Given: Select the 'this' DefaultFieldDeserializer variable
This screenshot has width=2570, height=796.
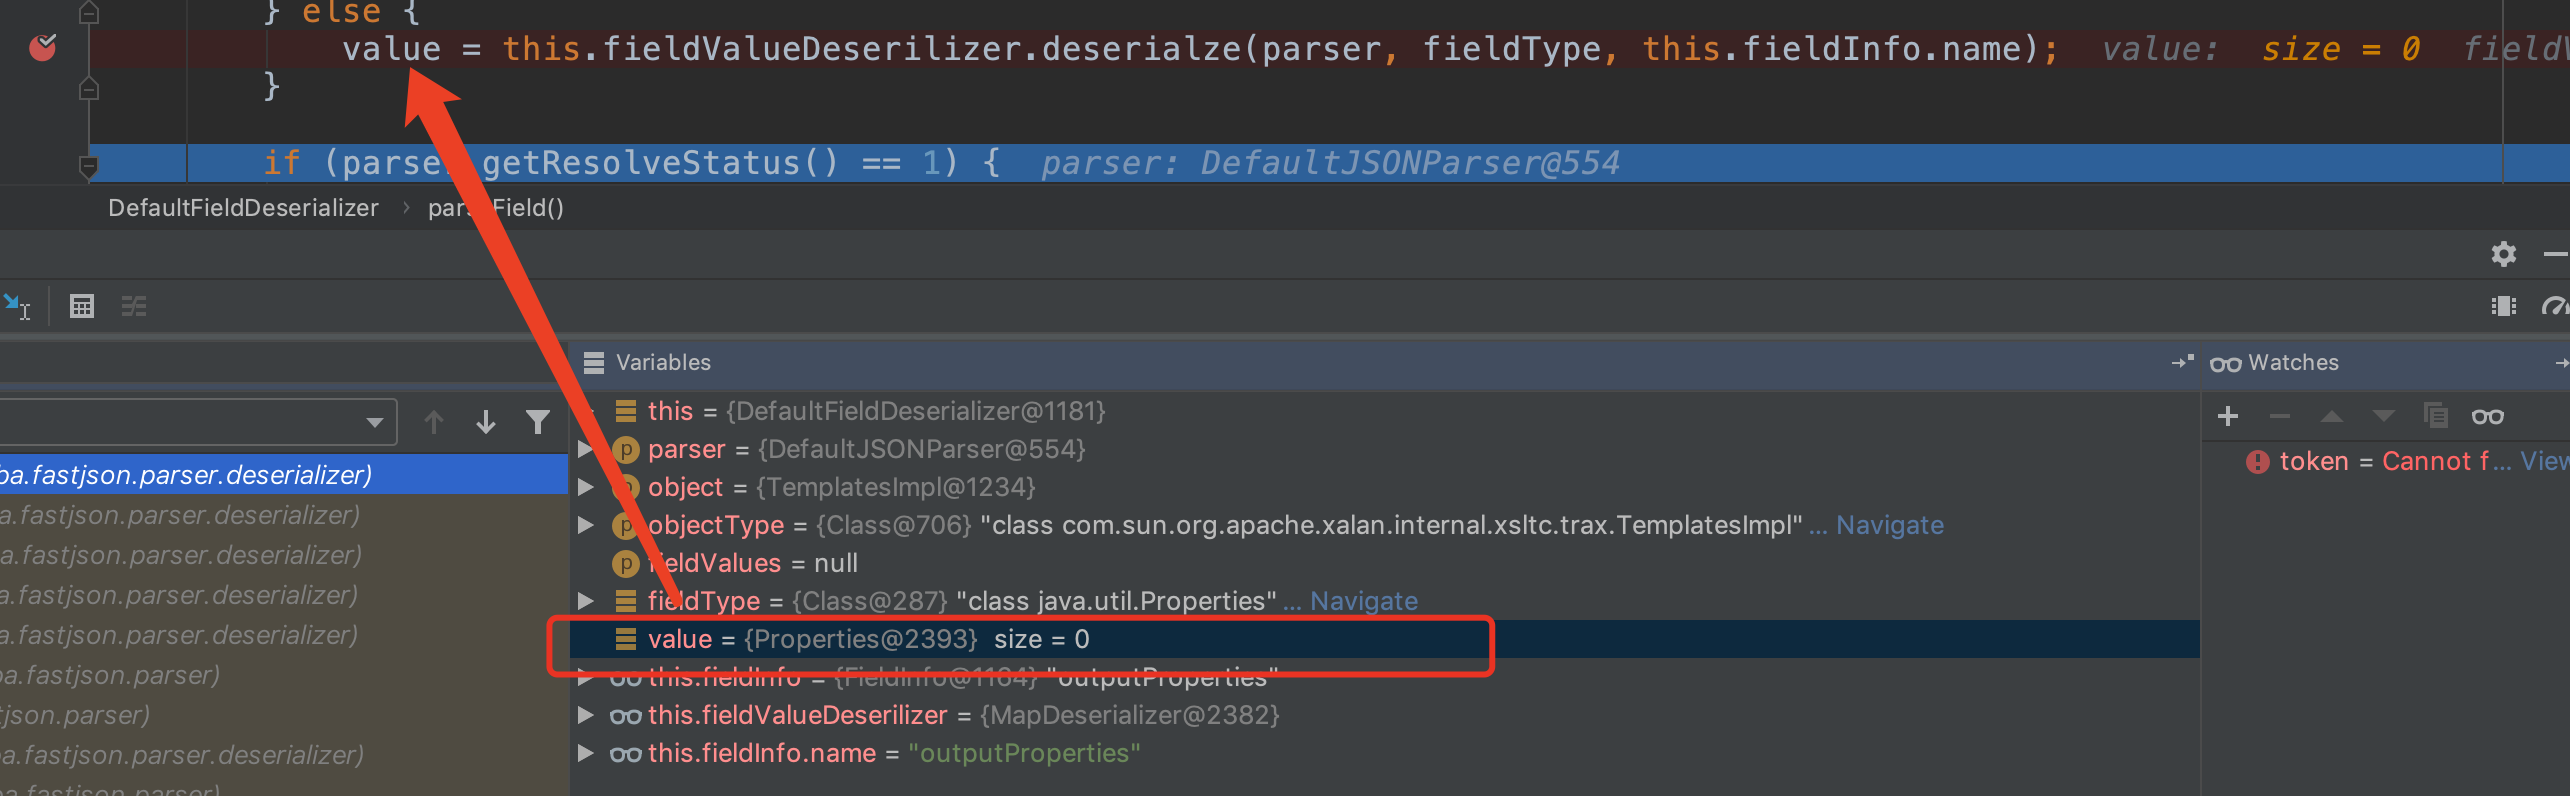Looking at the screenshot, I should 876,411.
